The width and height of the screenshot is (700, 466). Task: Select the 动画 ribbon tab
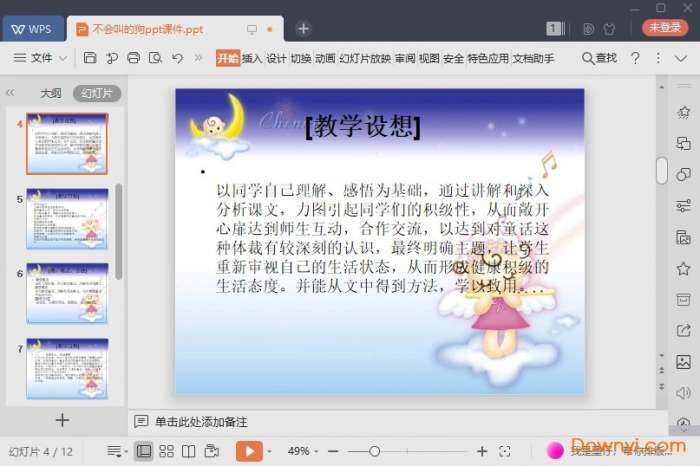coord(325,58)
